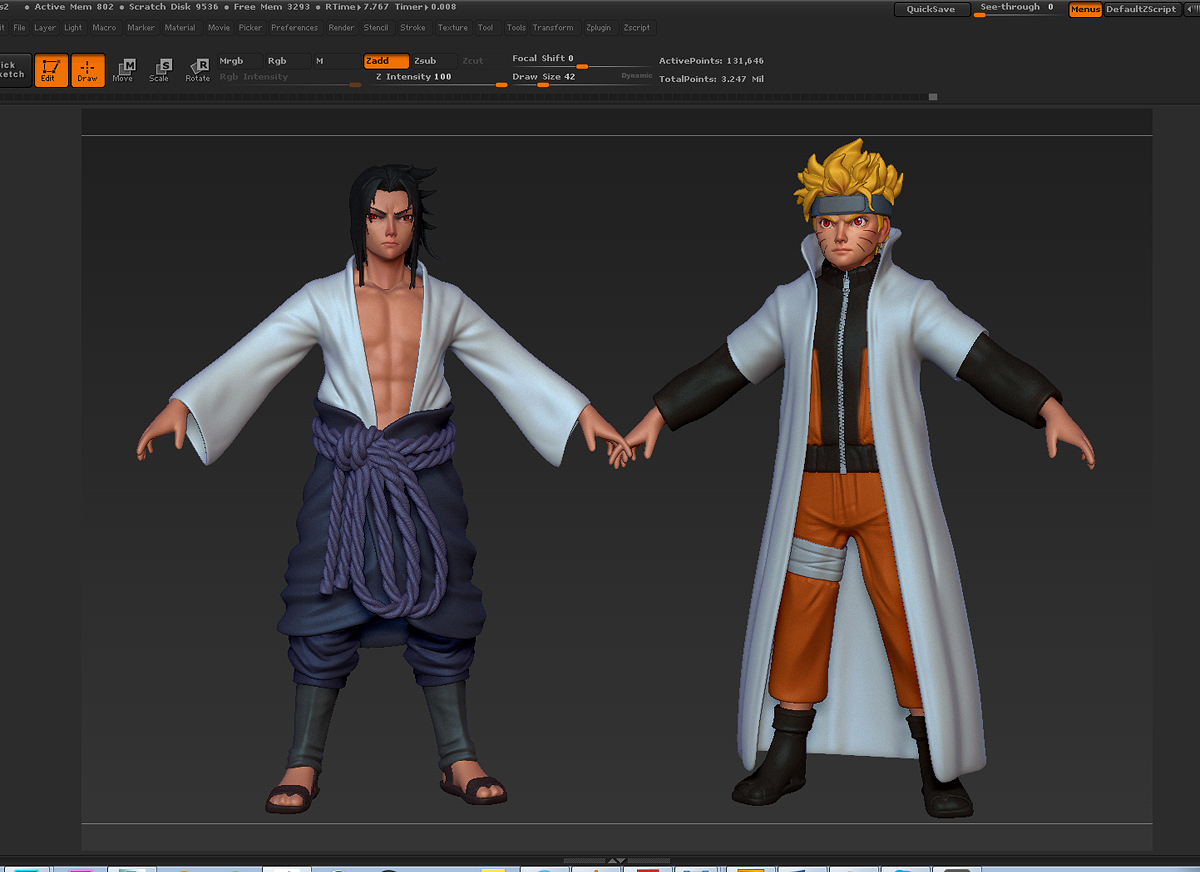Click the Active Mem 802 status text

pos(73,7)
